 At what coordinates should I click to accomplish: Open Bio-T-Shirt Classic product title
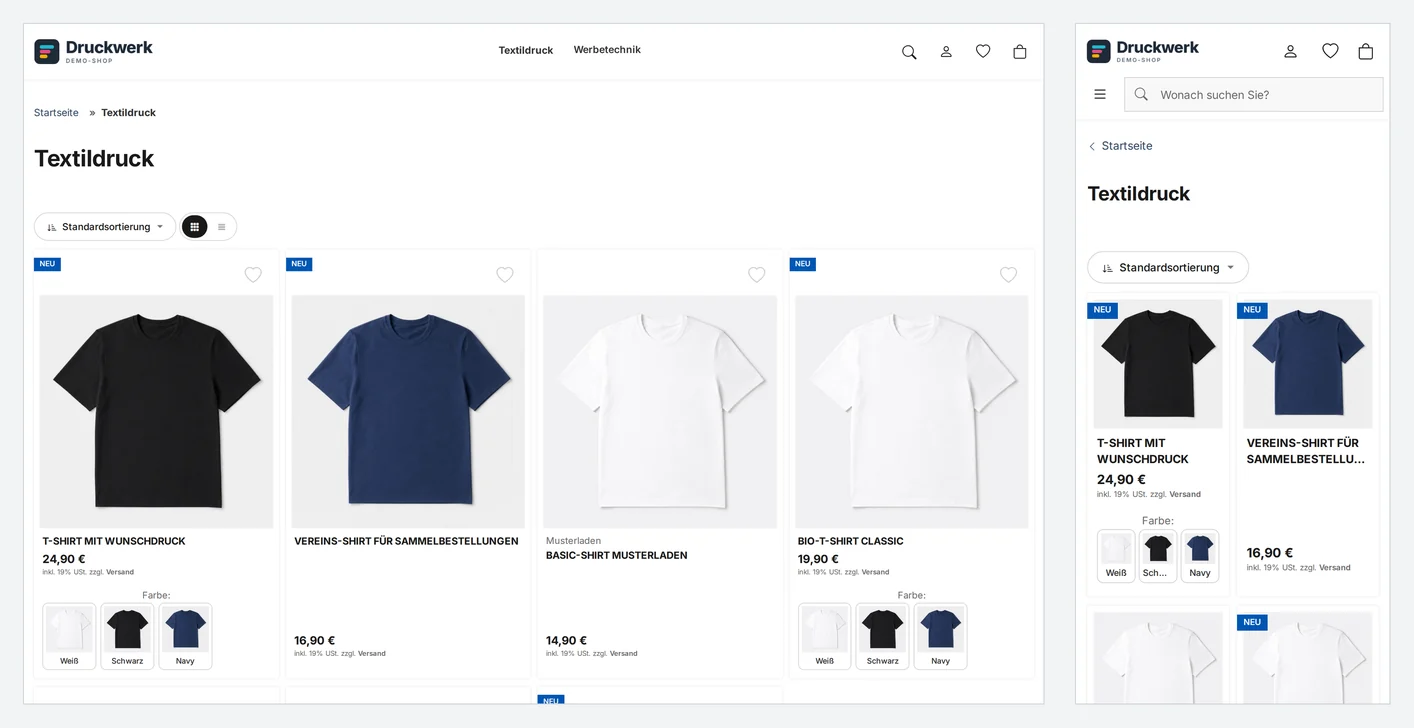click(x=850, y=541)
